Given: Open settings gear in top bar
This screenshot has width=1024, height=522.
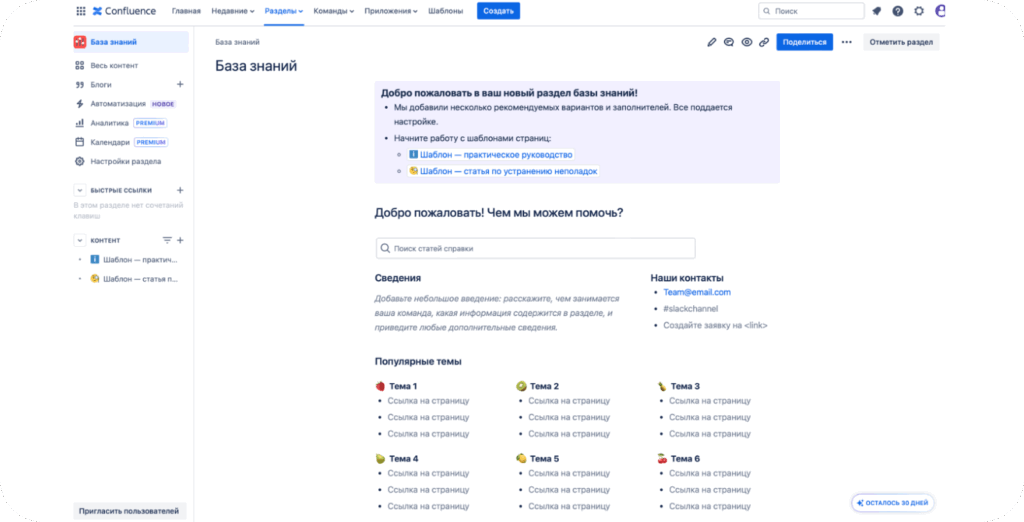Looking at the screenshot, I should click(x=919, y=11).
